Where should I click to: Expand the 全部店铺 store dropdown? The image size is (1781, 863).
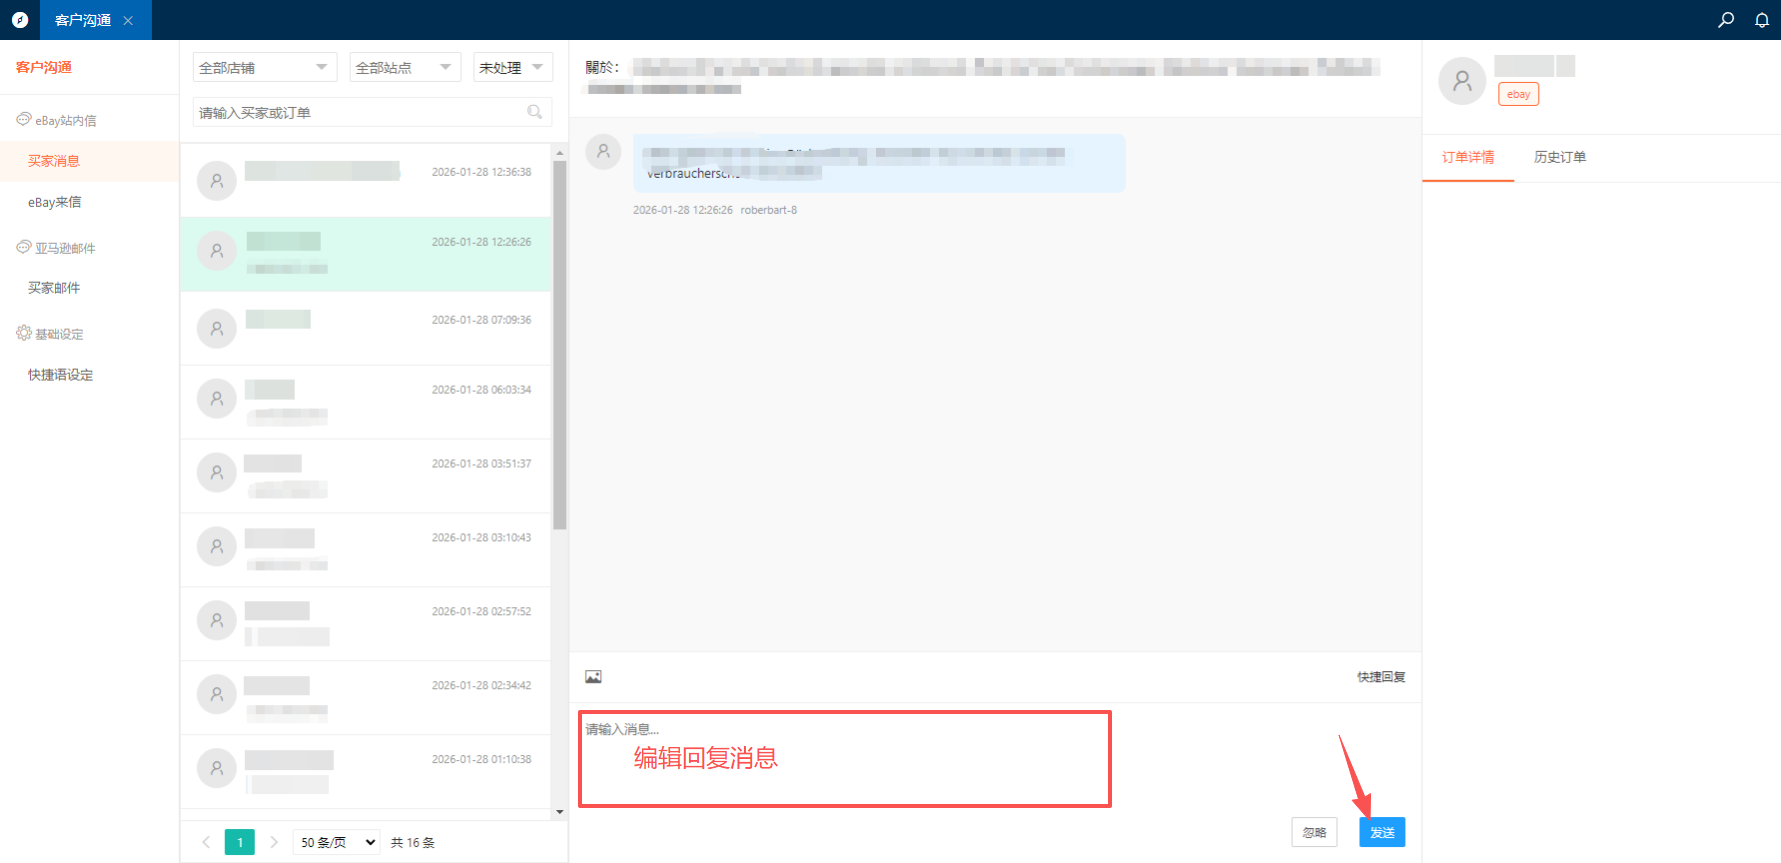(264, 67)
